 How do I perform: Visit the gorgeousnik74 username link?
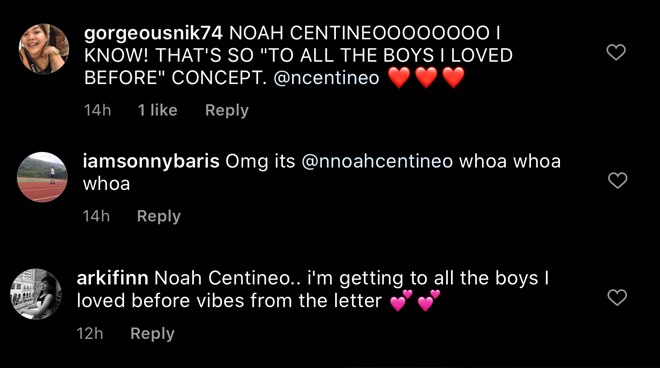[x=153, y=34]
